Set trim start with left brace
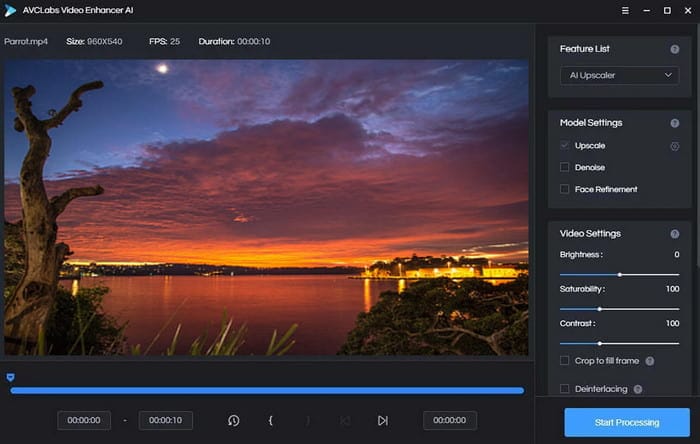This screenshot has height=444, width=700. [x=271, y=420]
